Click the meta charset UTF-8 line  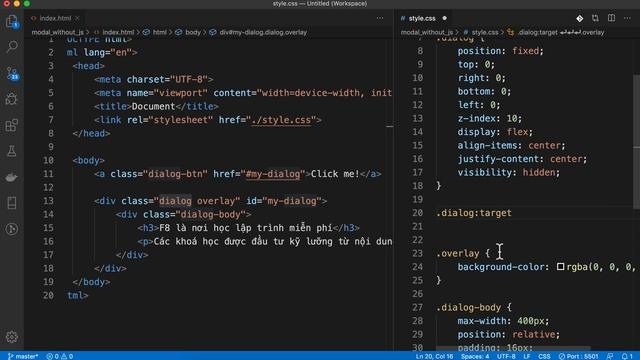pos(153,79)
